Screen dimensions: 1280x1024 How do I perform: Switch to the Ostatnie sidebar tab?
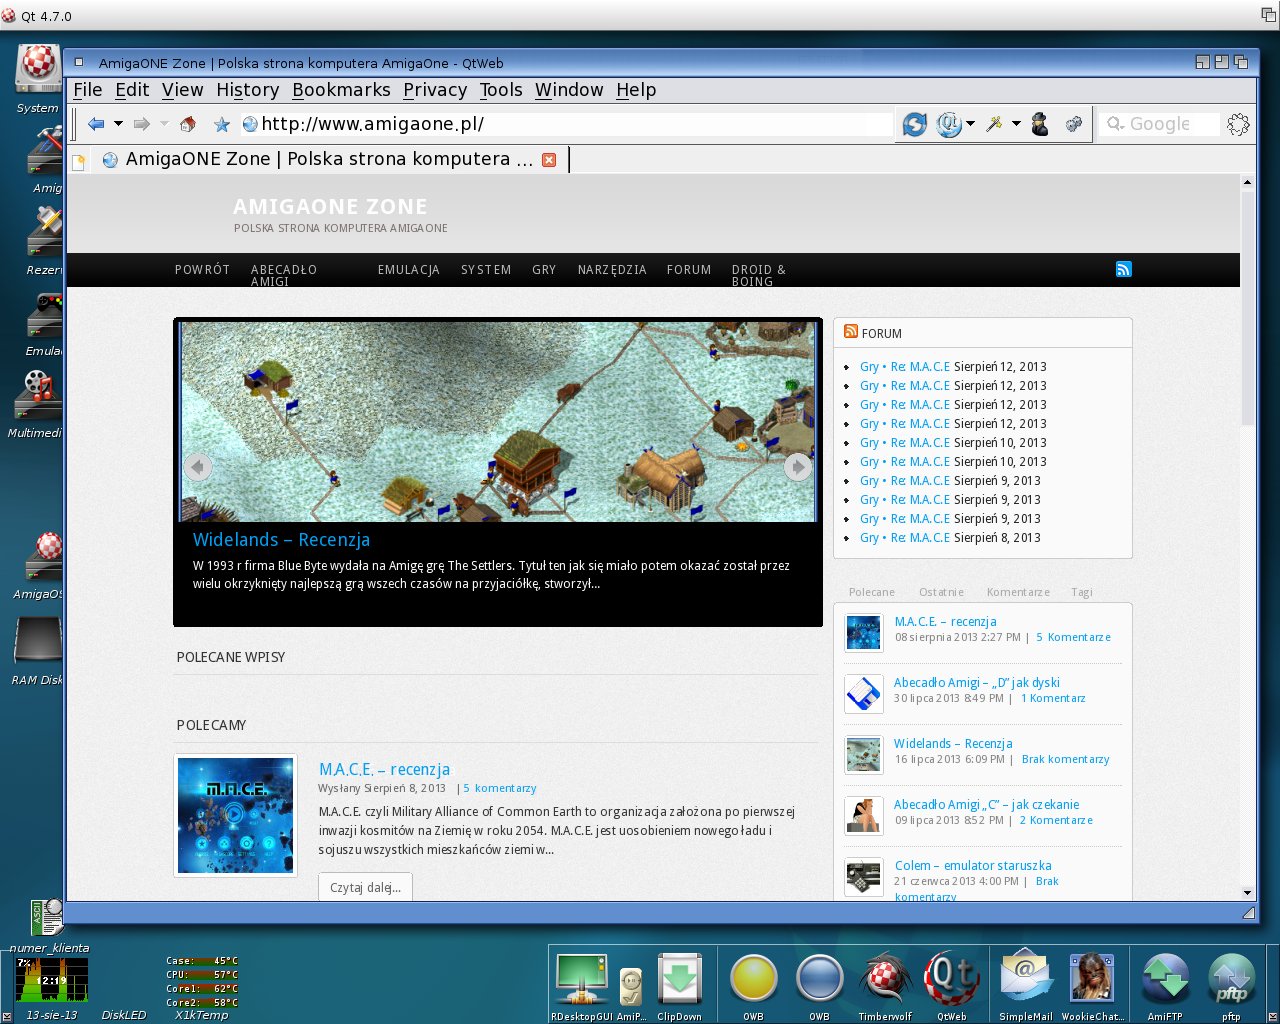click(941, 592)
